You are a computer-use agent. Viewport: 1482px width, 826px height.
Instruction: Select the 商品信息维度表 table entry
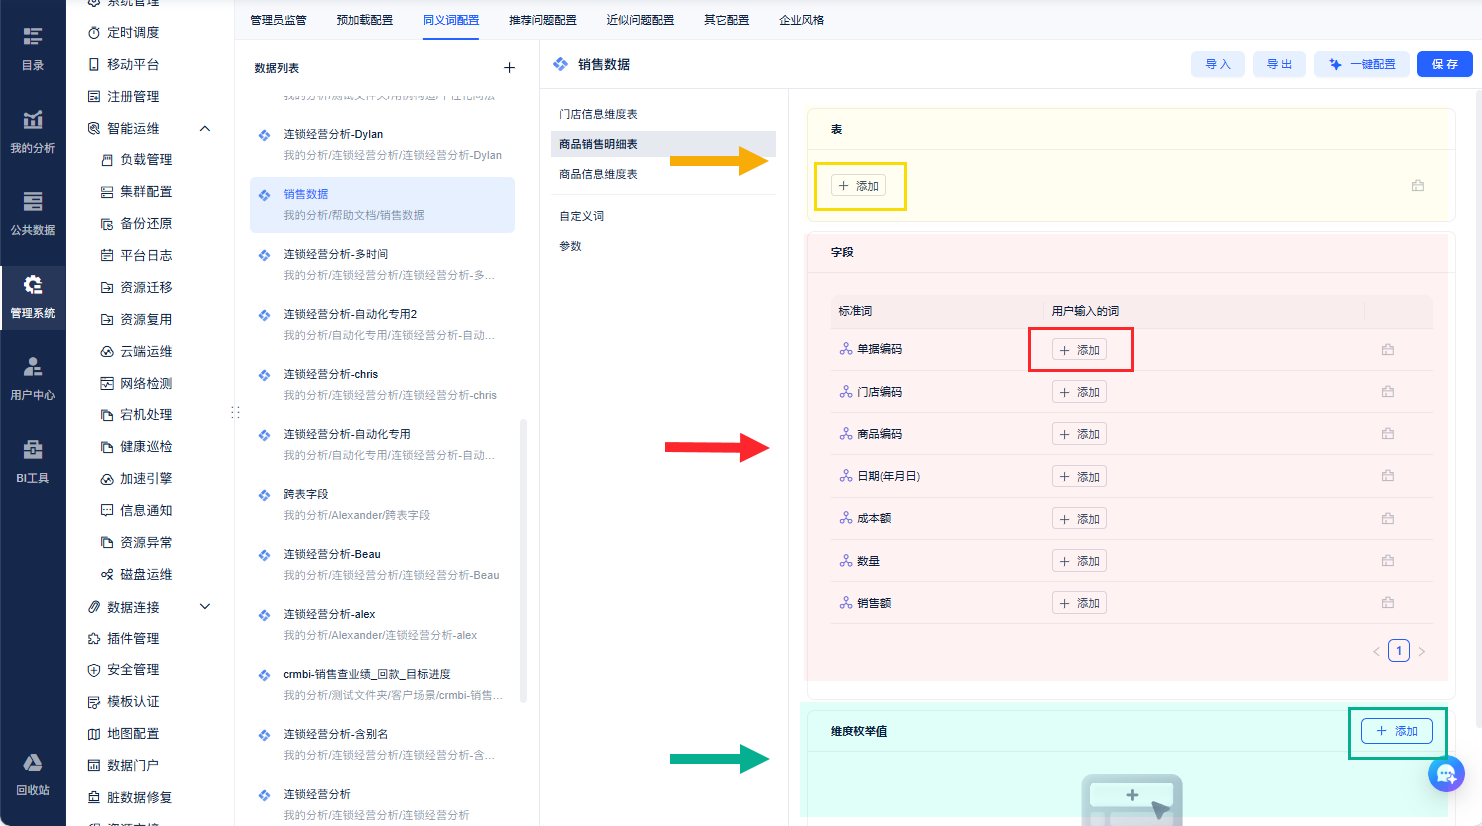coord(663,174)
